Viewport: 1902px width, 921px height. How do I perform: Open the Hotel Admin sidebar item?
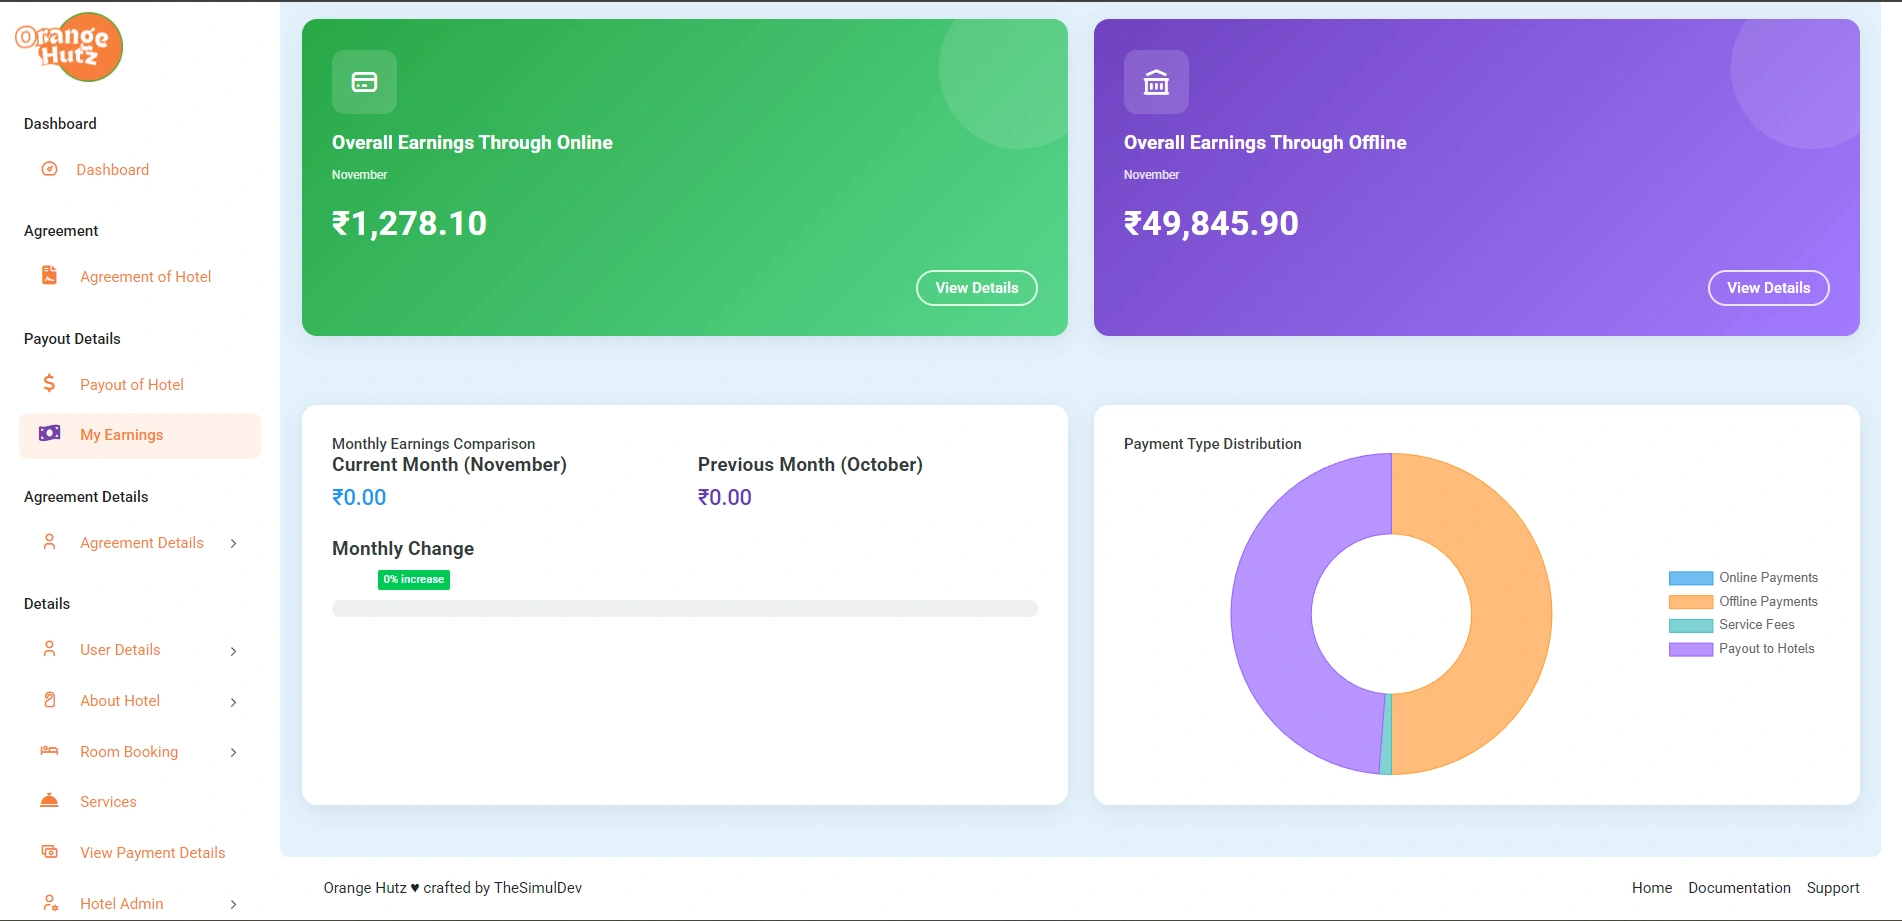pos(121,903)
